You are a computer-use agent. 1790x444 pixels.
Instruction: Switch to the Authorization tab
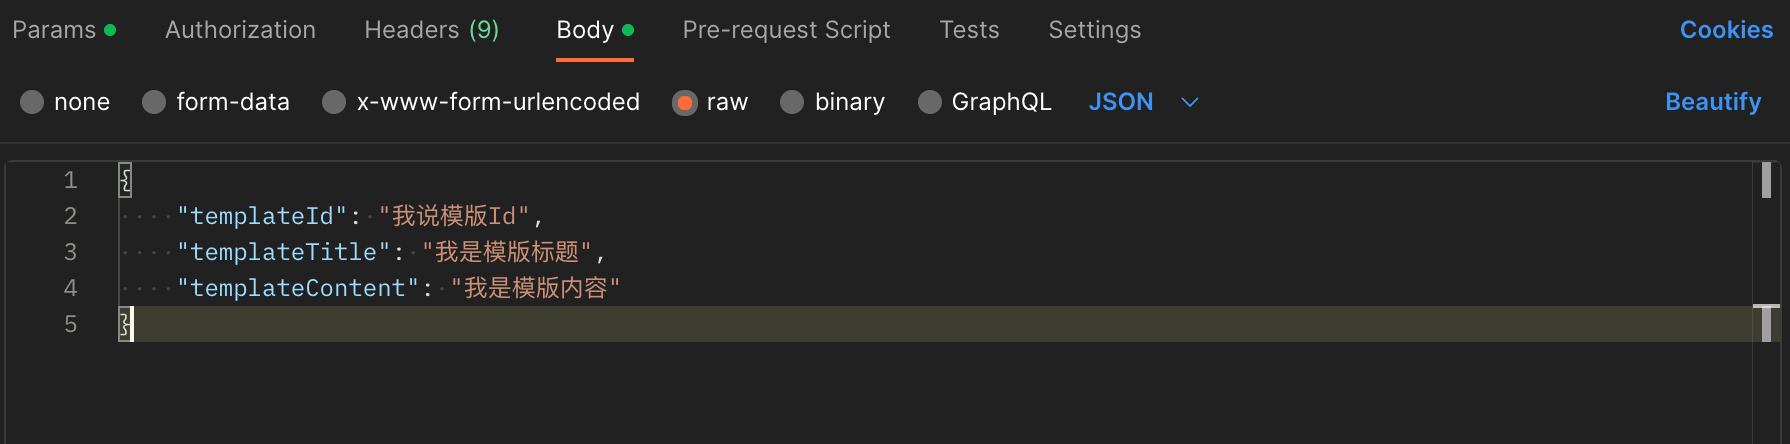coord(240,30)
